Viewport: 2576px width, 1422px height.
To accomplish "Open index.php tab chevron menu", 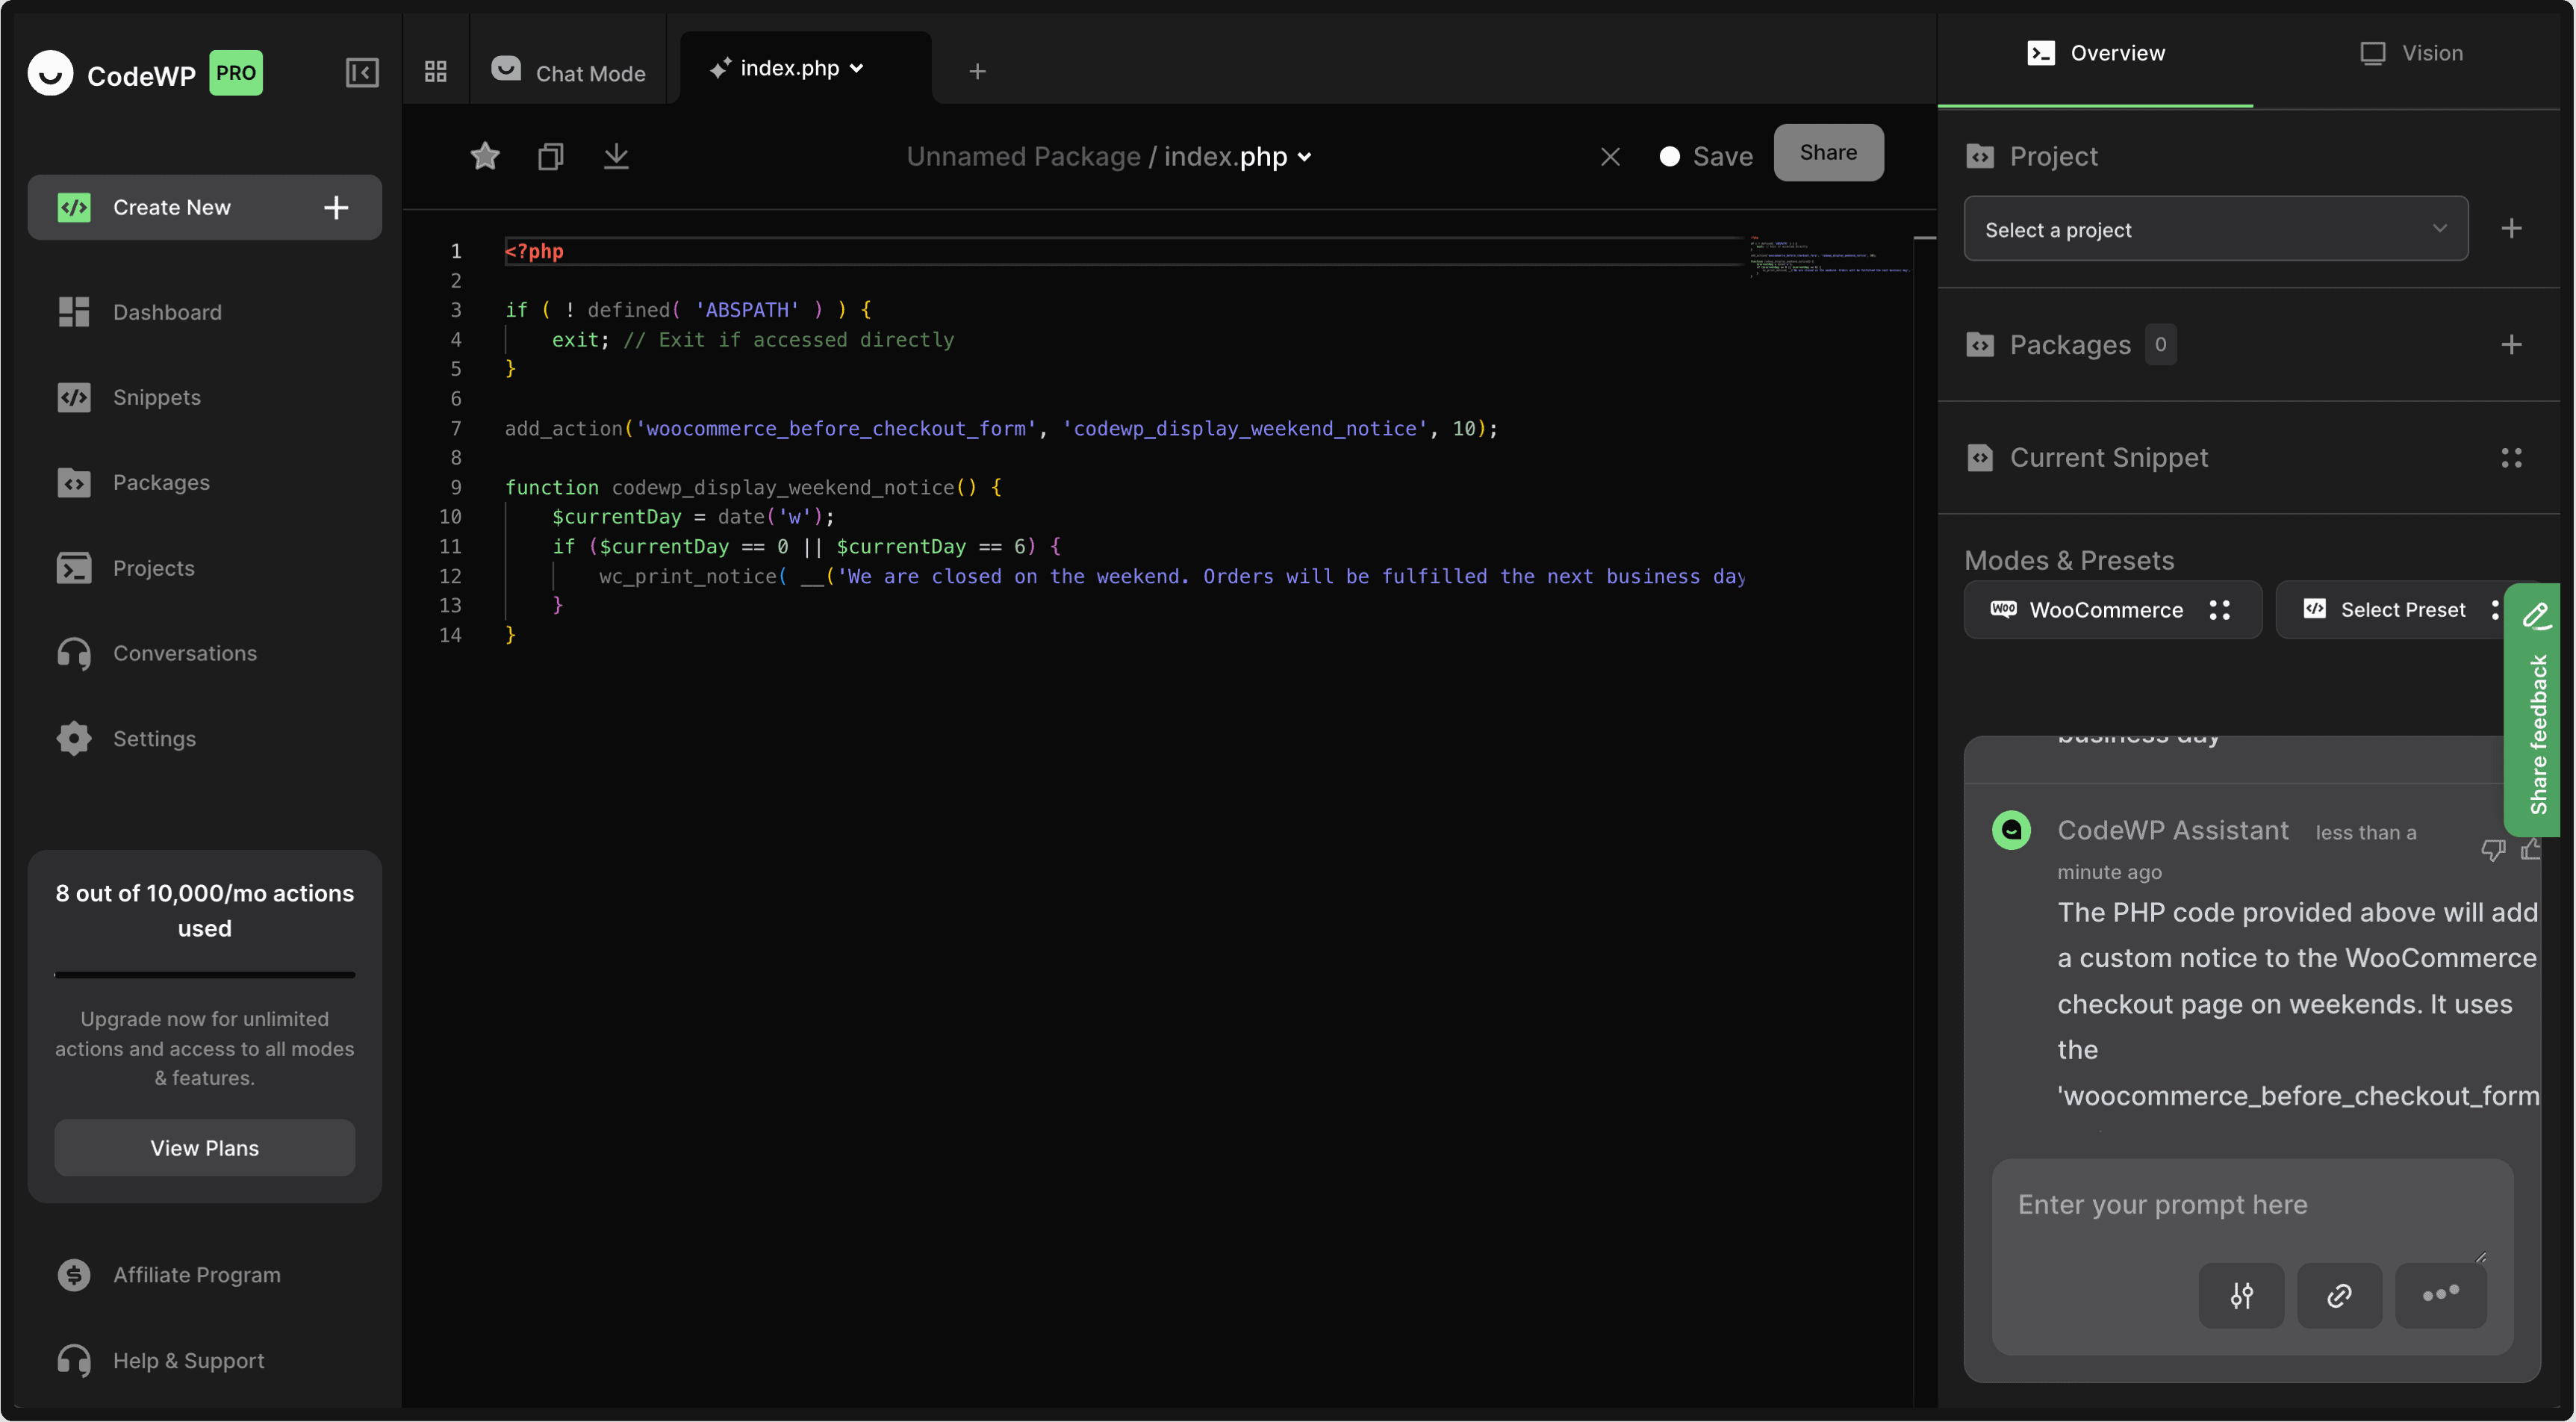I will coord(856,68).
